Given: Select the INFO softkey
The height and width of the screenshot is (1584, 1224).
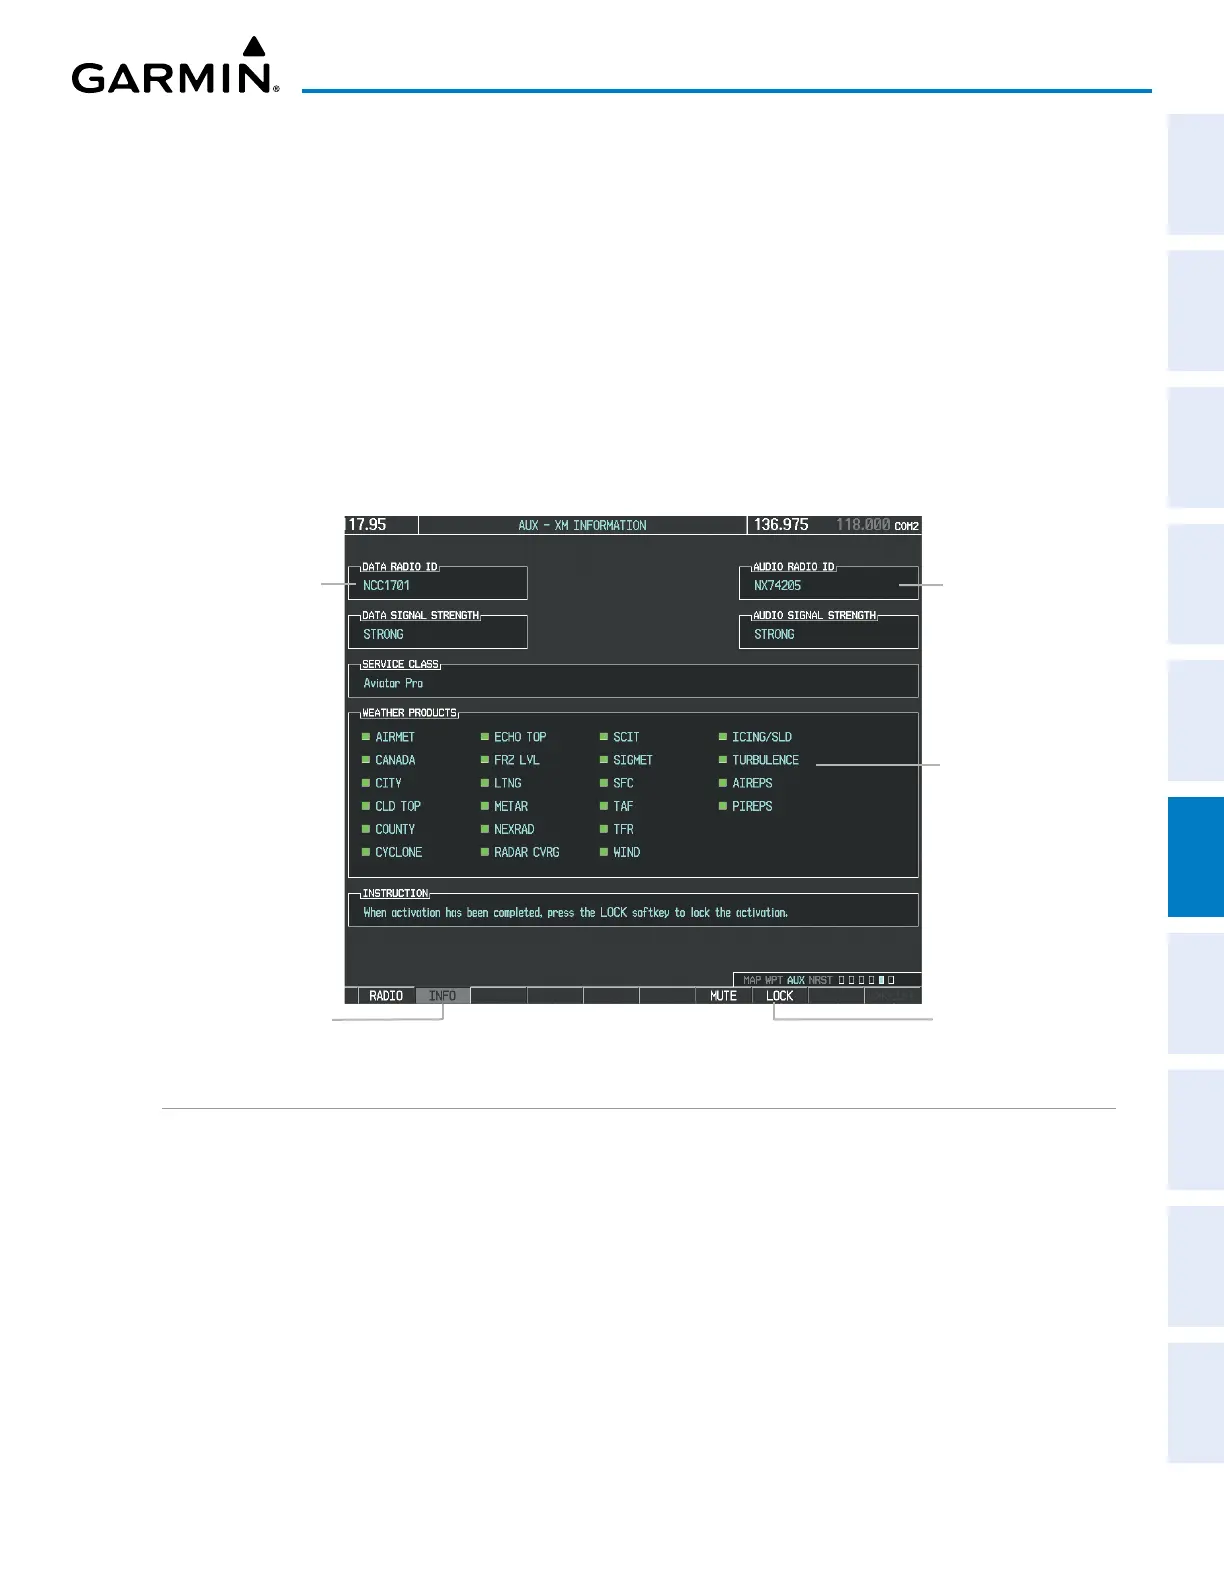Looking at the screenshot, I should coord(442,996).
